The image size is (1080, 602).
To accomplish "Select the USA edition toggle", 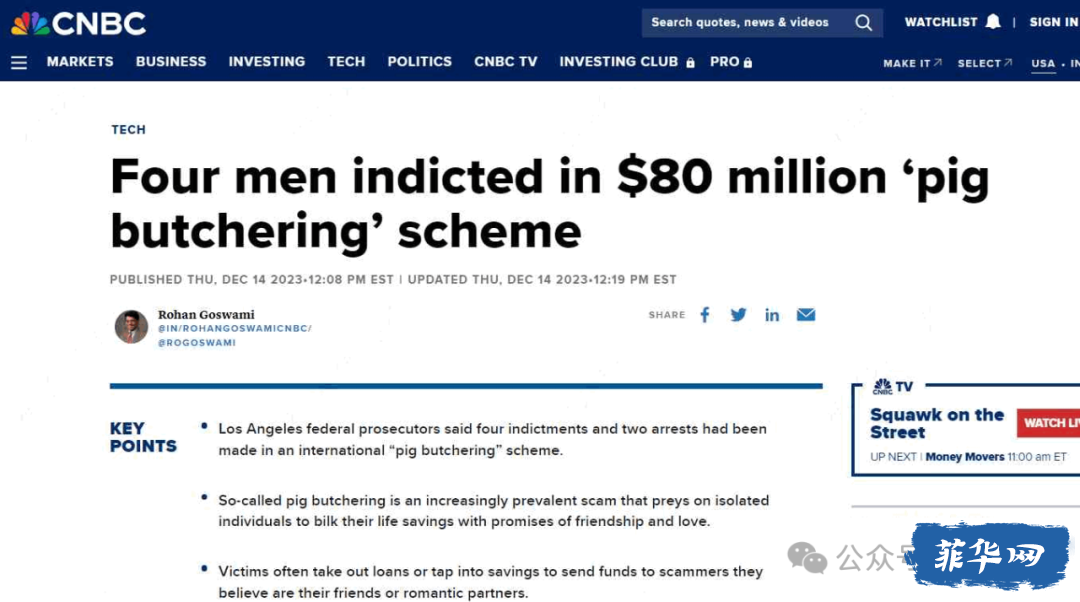I will [x=1043, y=63].
